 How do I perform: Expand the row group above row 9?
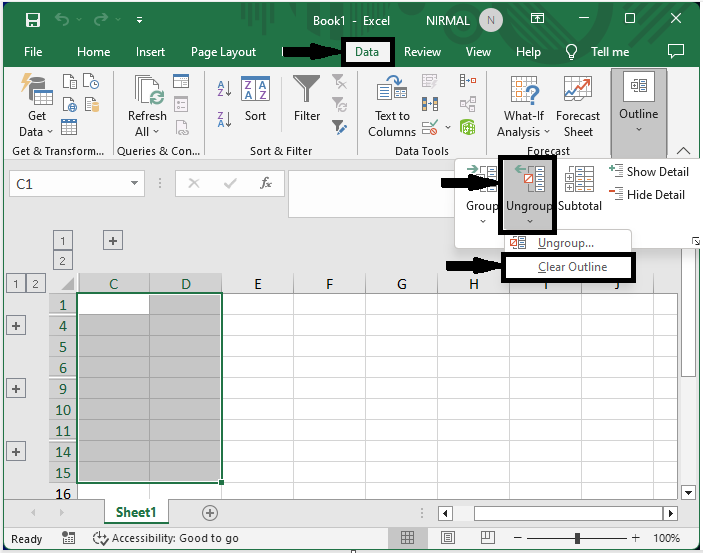click(x=16, y=388)
